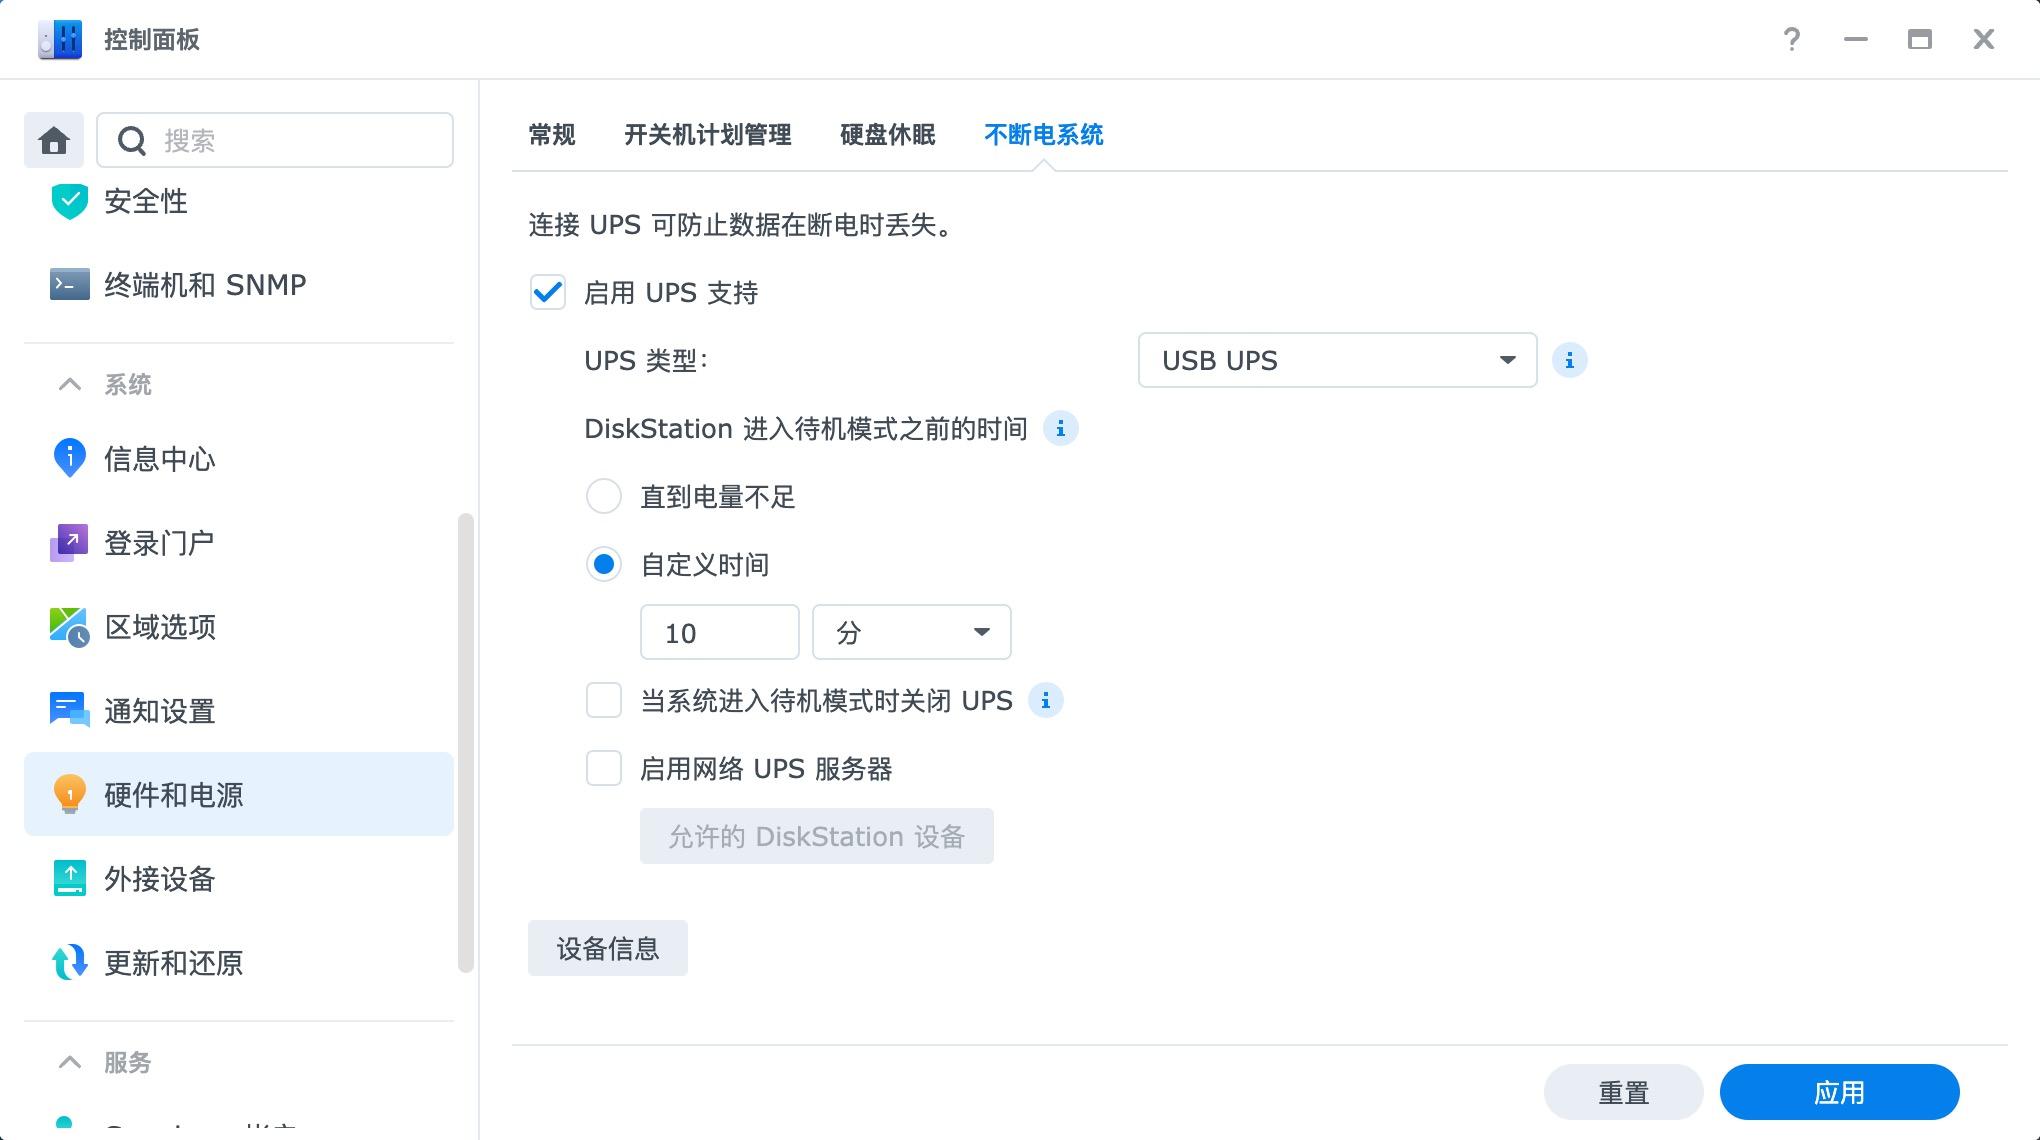Image resolution: width=2040 pixels, height=1140 pixels.
Task: Click the home icon in sidebar
Action: click(x=54, y=140)
